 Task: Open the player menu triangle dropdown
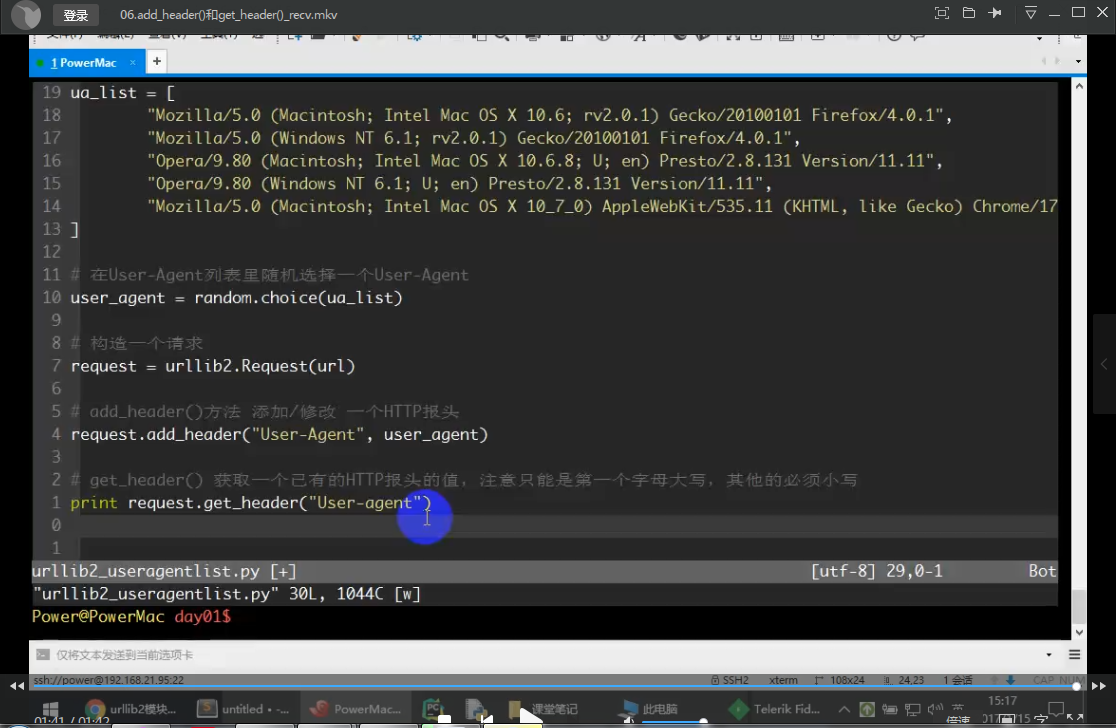[x=1031, y=13]
